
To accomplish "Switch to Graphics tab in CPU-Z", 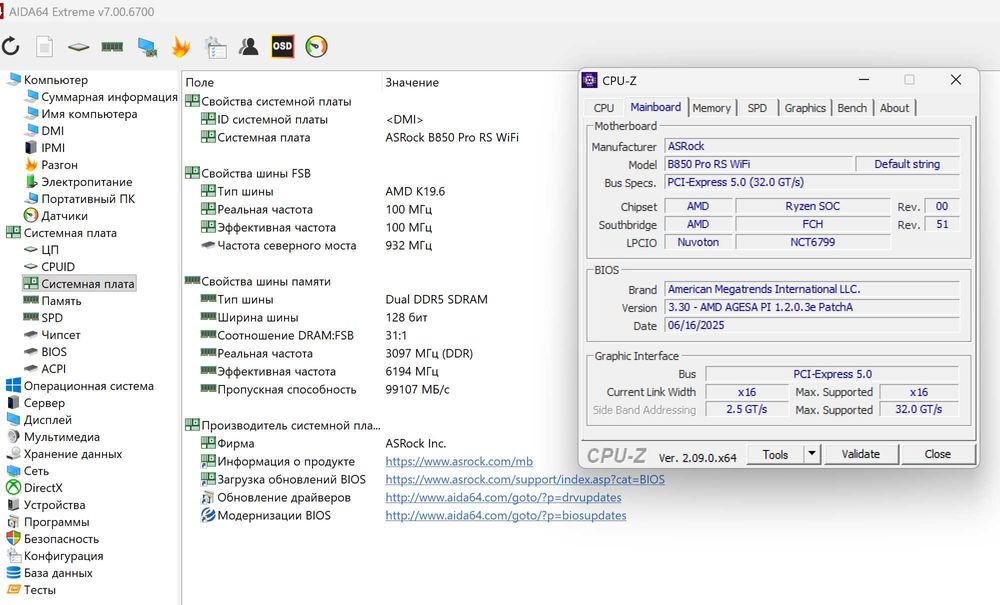I will [805, 108].
